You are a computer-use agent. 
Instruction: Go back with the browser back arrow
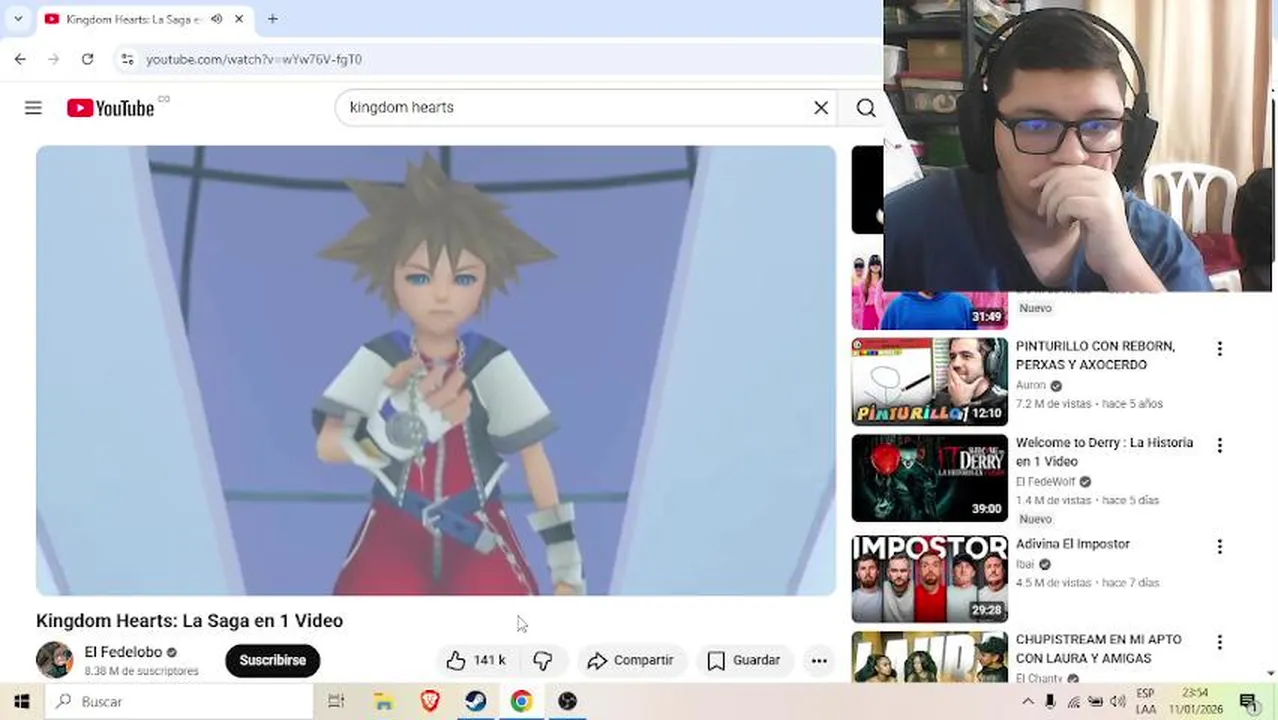point(20,59)
